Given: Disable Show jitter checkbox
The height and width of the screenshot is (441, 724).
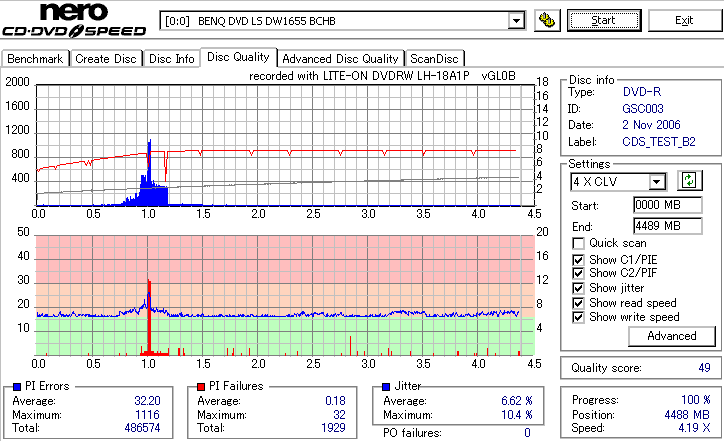Looking at the screenshot, I should (x=578, y=288).
